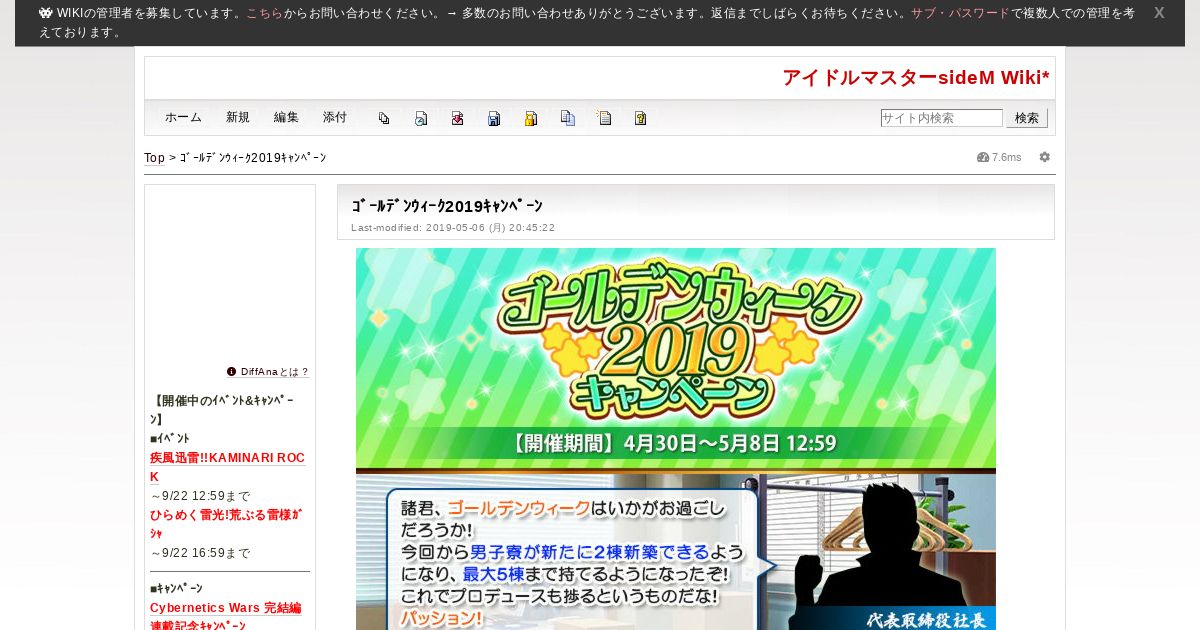This screenshot has width=1200, height=630.
Task: Click the ■イベント sidebar label
Action: point(170,438)
